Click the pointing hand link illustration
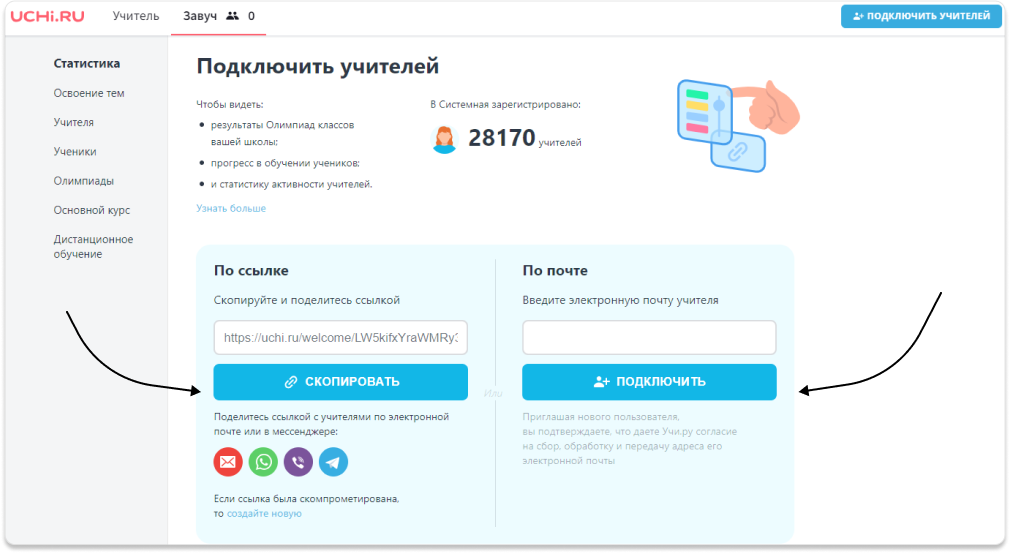Image resolution: width=1010 pixels, height=554 pixels. coord(738,125)
